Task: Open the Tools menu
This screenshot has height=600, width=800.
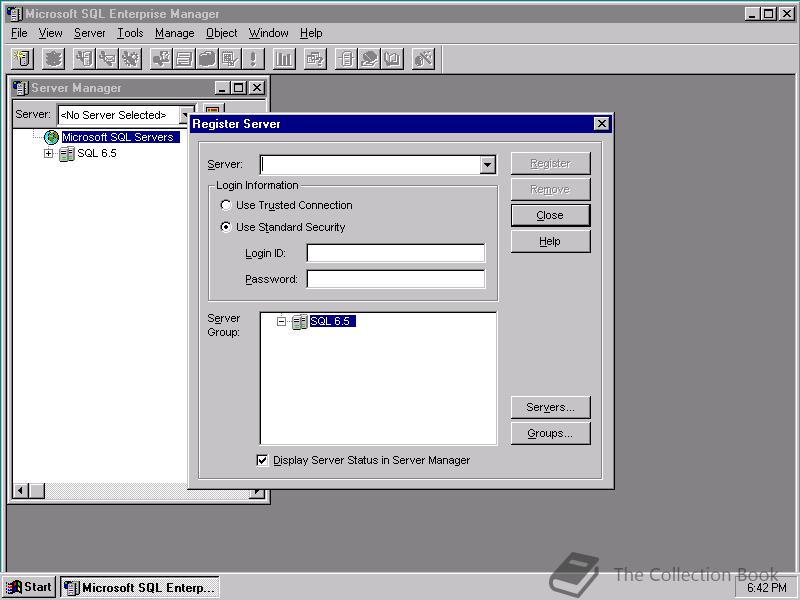Action: pyautogui.click(x=130, y=33)
